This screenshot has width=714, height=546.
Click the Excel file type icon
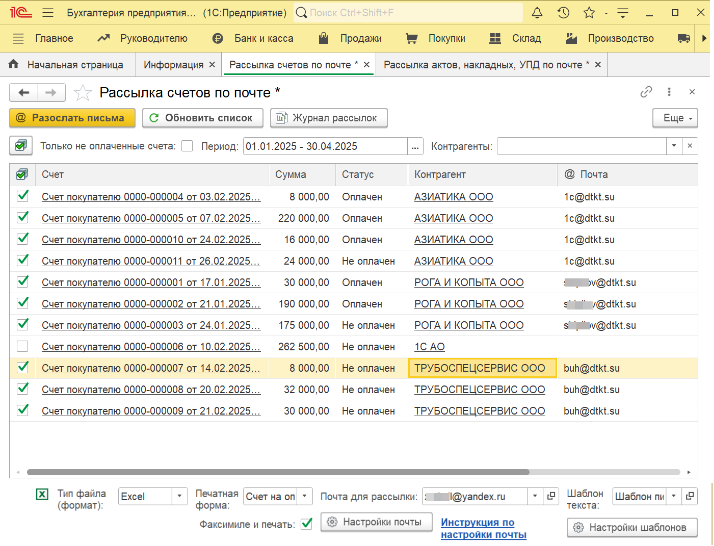[x=42, y=494]
